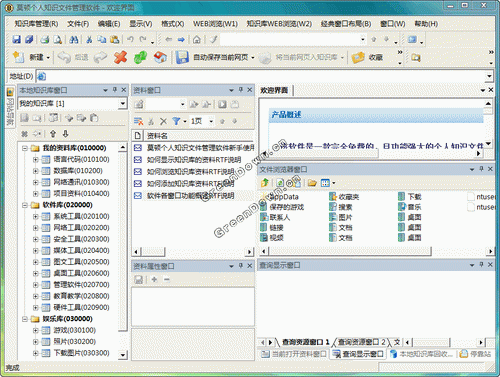The image size is (500, 377).
Task: Open the 文件(F) menu
Action: (x=78, y=24)
